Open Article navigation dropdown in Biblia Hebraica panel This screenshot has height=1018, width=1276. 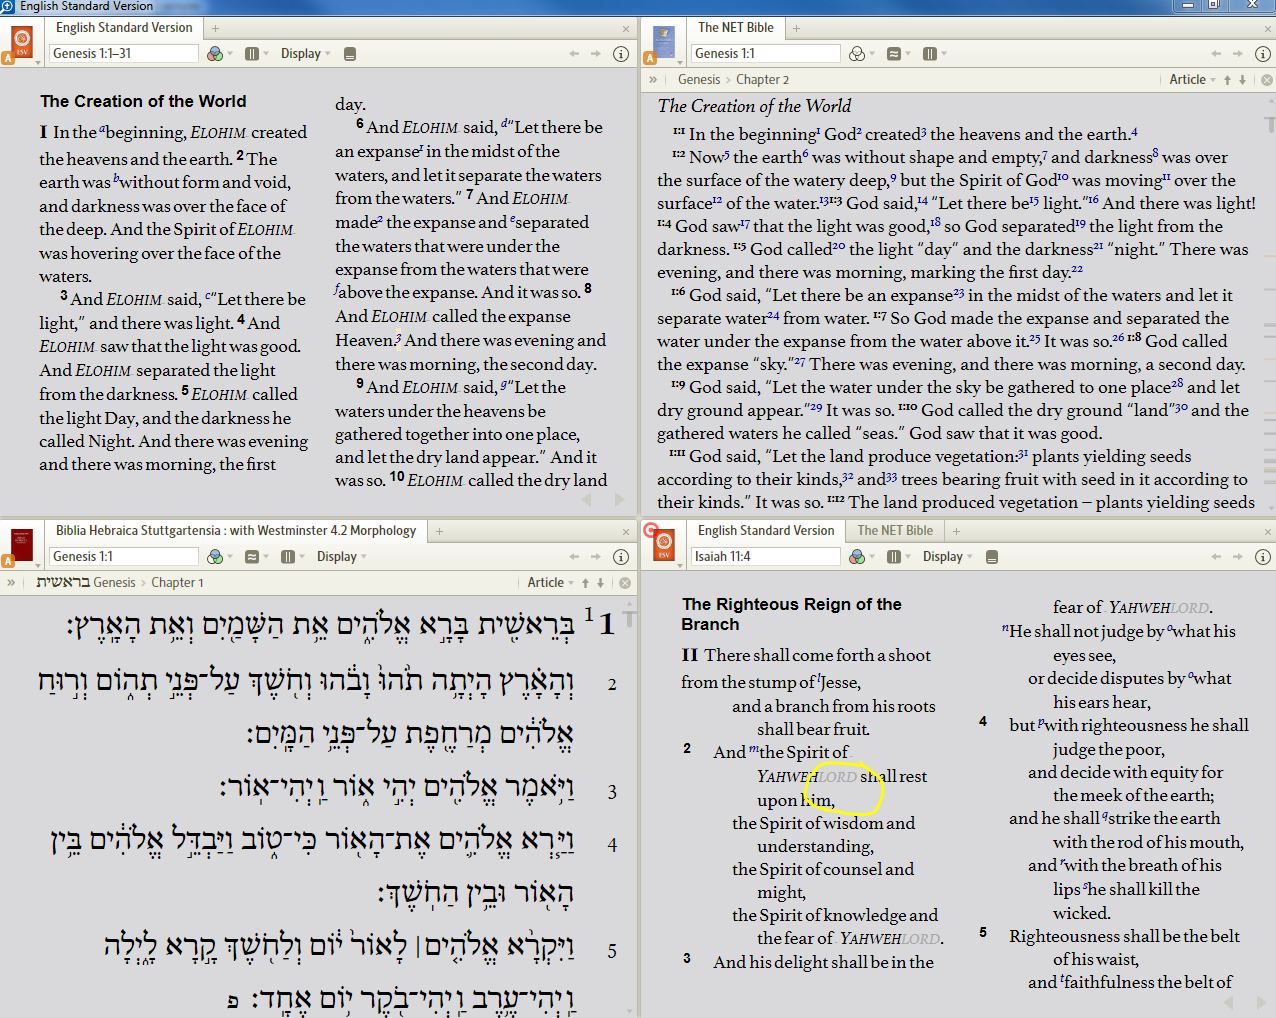click(x=551, y=583)
